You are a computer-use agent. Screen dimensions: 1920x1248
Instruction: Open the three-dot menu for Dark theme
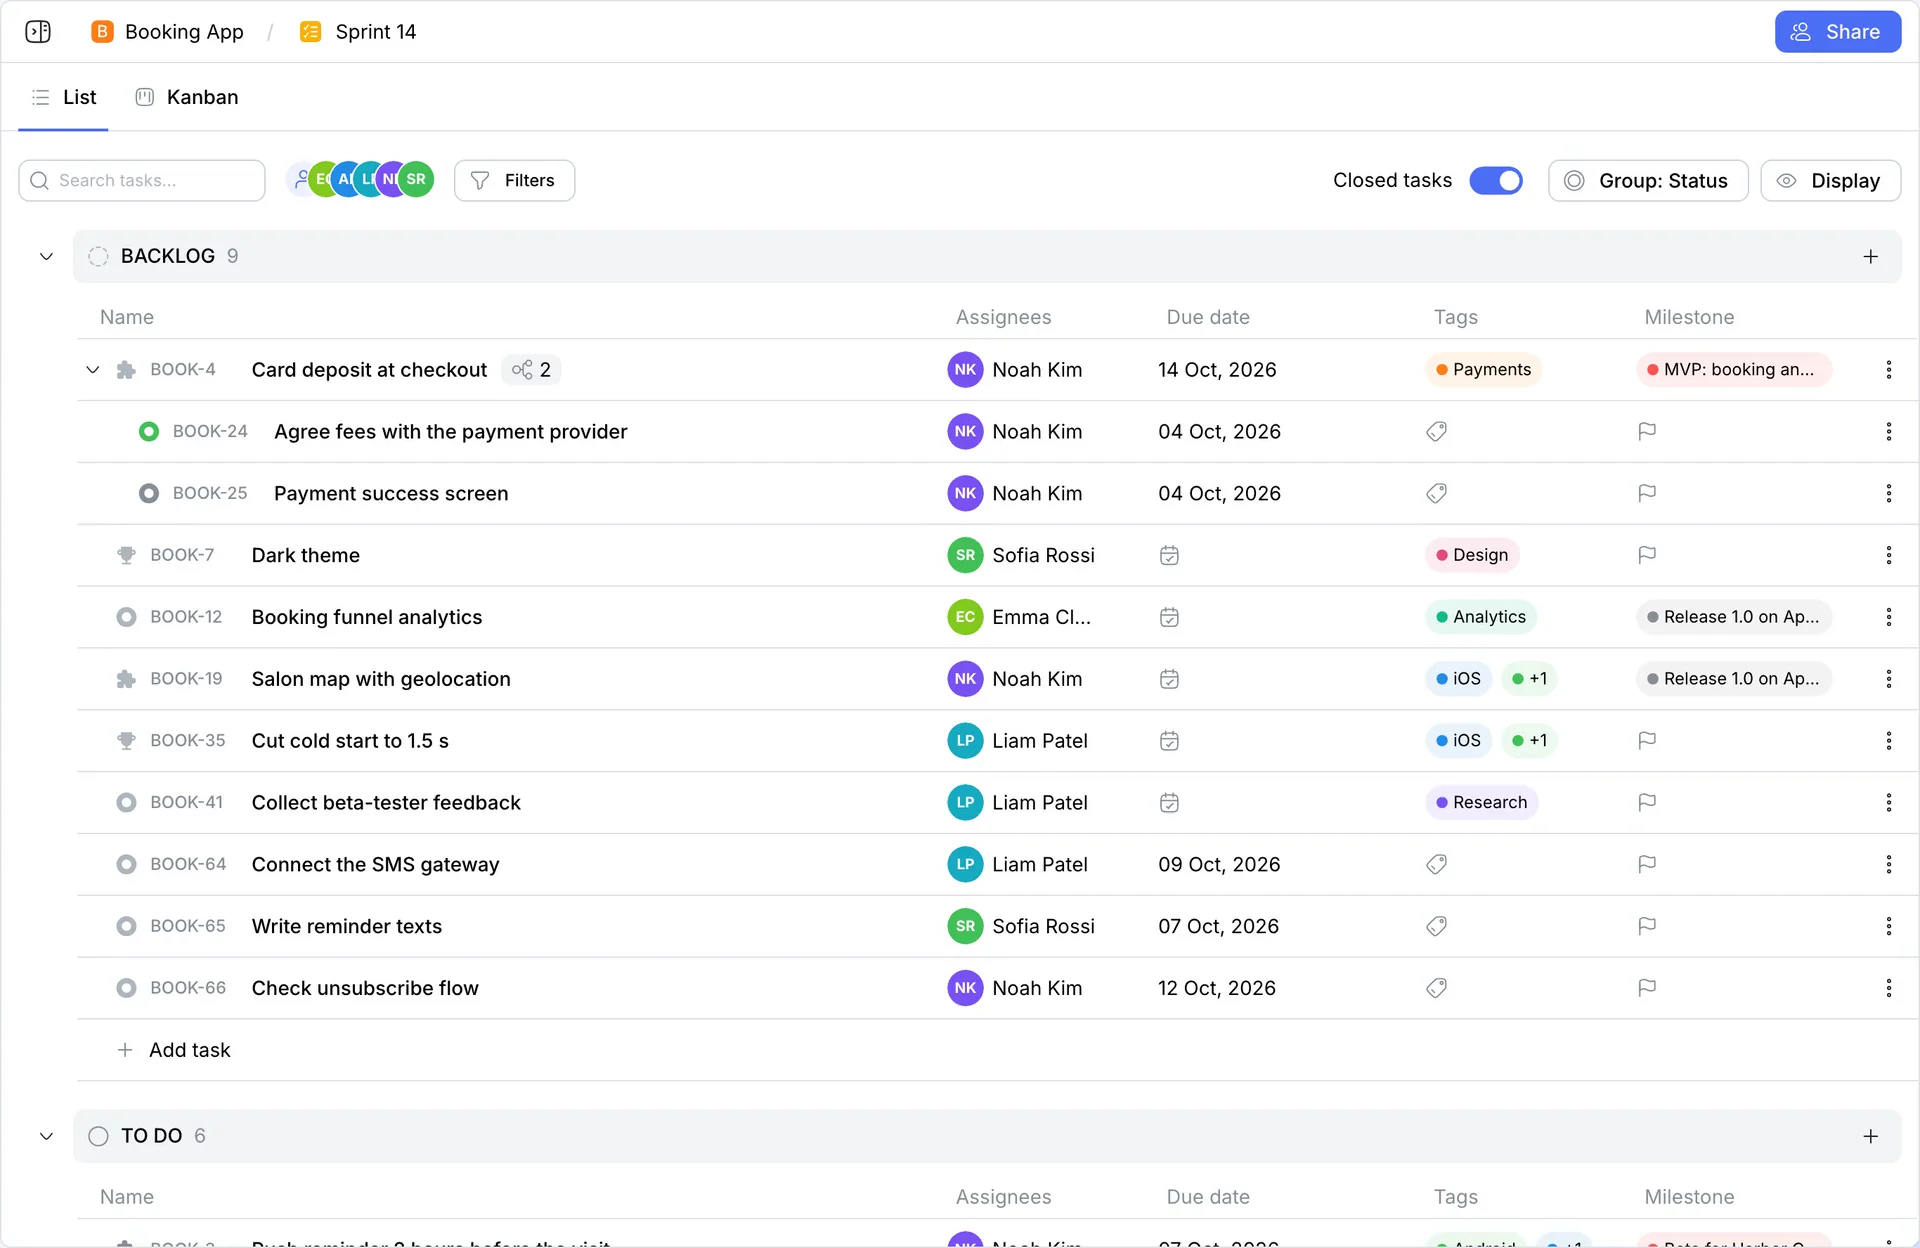click(x=1888, y=555)
